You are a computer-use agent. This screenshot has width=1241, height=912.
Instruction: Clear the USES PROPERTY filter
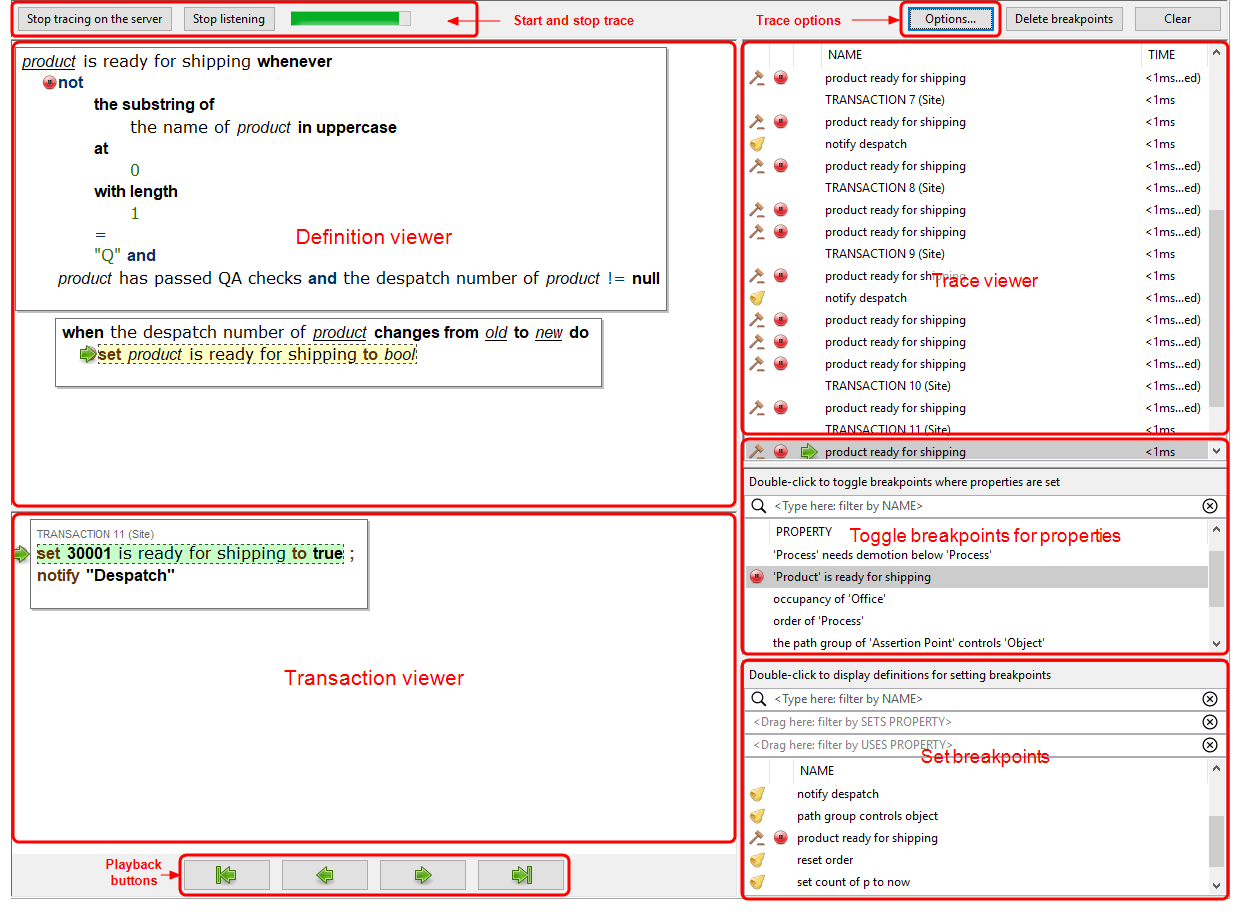[x=1210, y=745]
